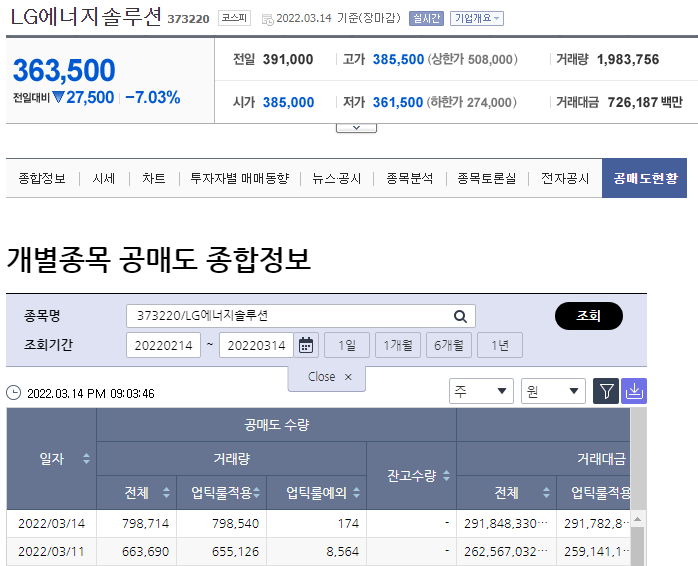Sort table by 일자 column arrows
This screenshot has width=698, height=566.
pos(86,459)
